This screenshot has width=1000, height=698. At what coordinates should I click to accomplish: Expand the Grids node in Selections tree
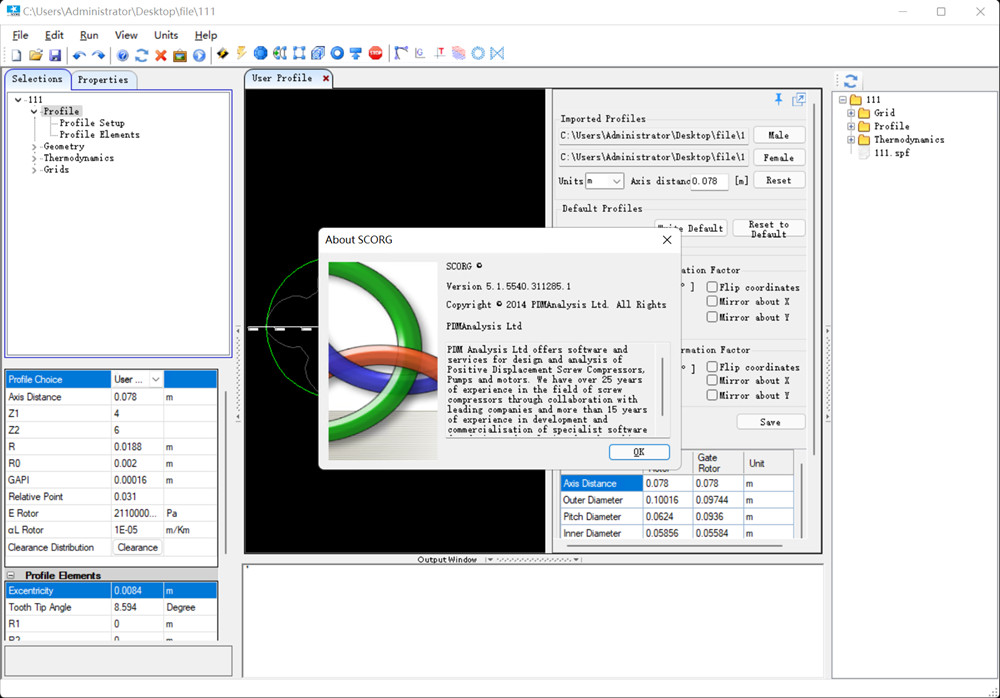[34, 170]
